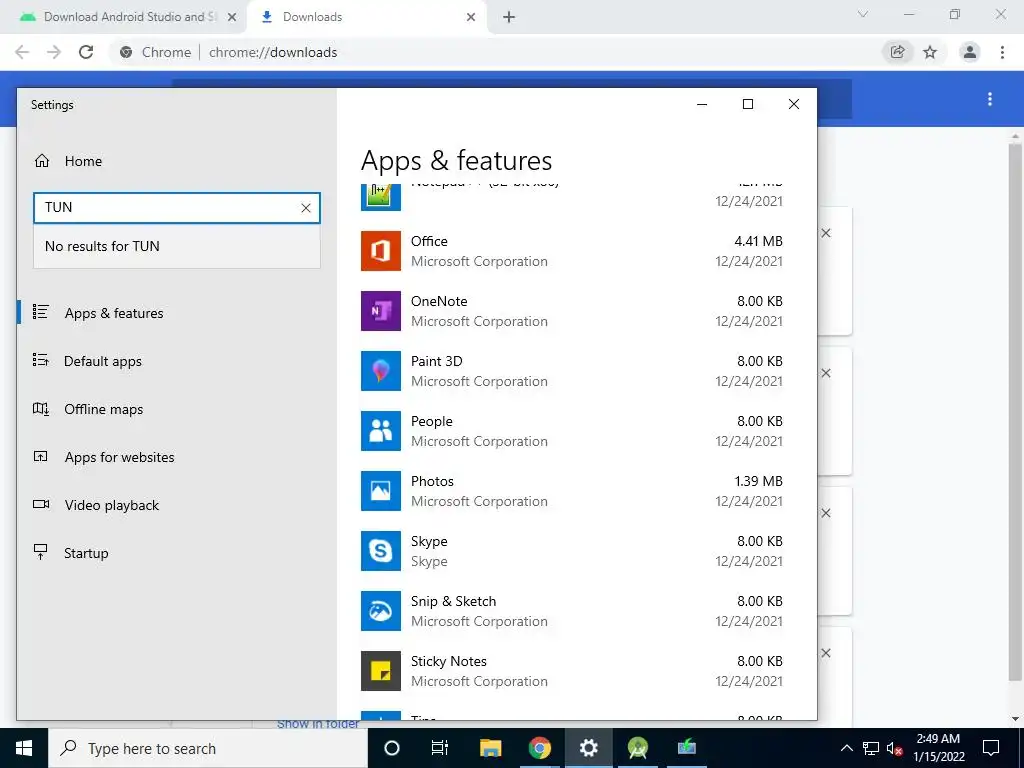Open Task View on taskbar

[x=440, y=748]
